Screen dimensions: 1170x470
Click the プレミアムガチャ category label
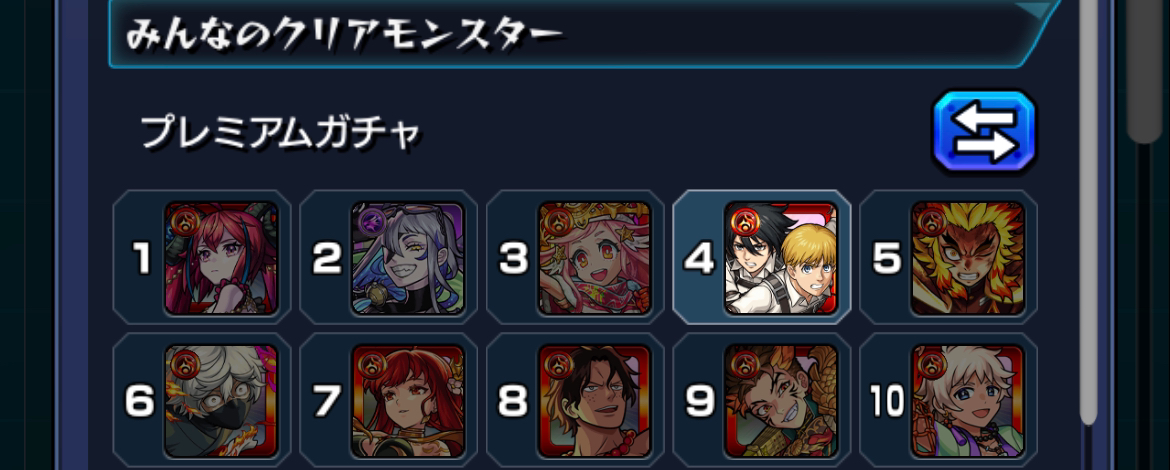click(x=281, y=134)
